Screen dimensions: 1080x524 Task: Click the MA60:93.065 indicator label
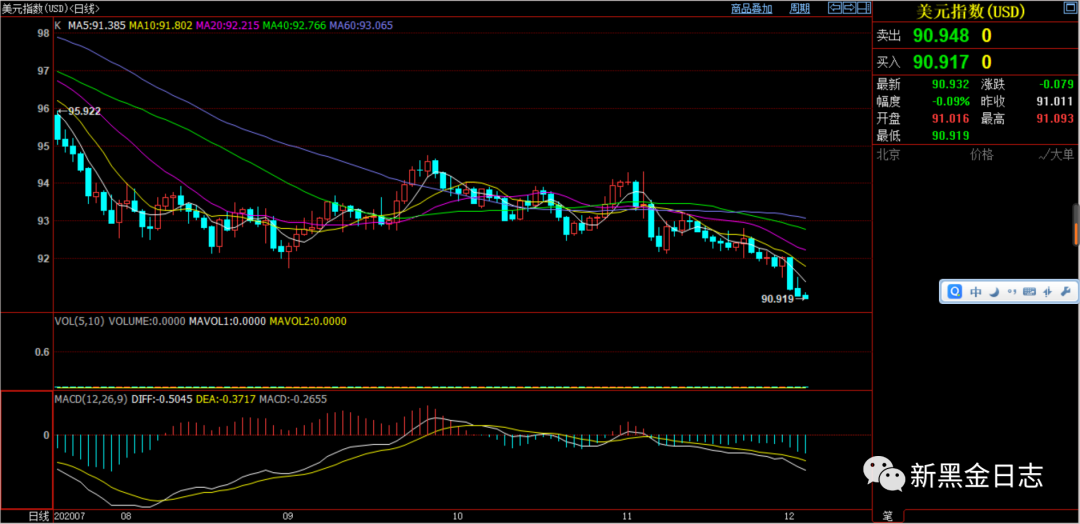362,25
